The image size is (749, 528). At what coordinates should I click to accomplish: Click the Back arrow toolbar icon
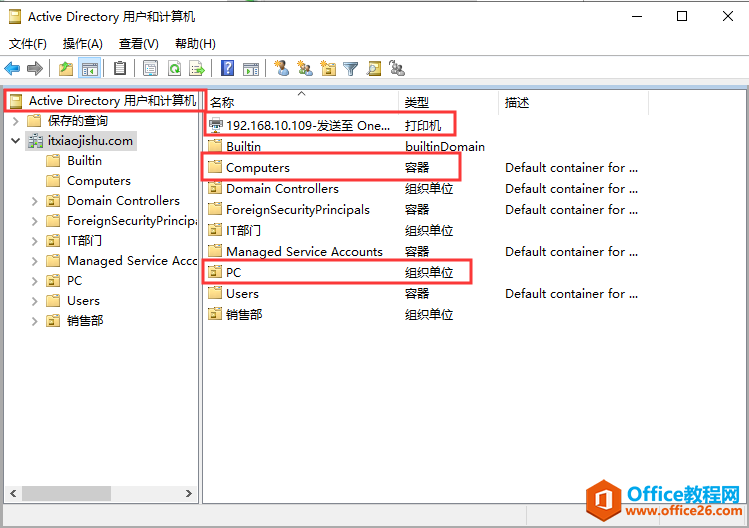pyautogui.click(x=12, y=68)
